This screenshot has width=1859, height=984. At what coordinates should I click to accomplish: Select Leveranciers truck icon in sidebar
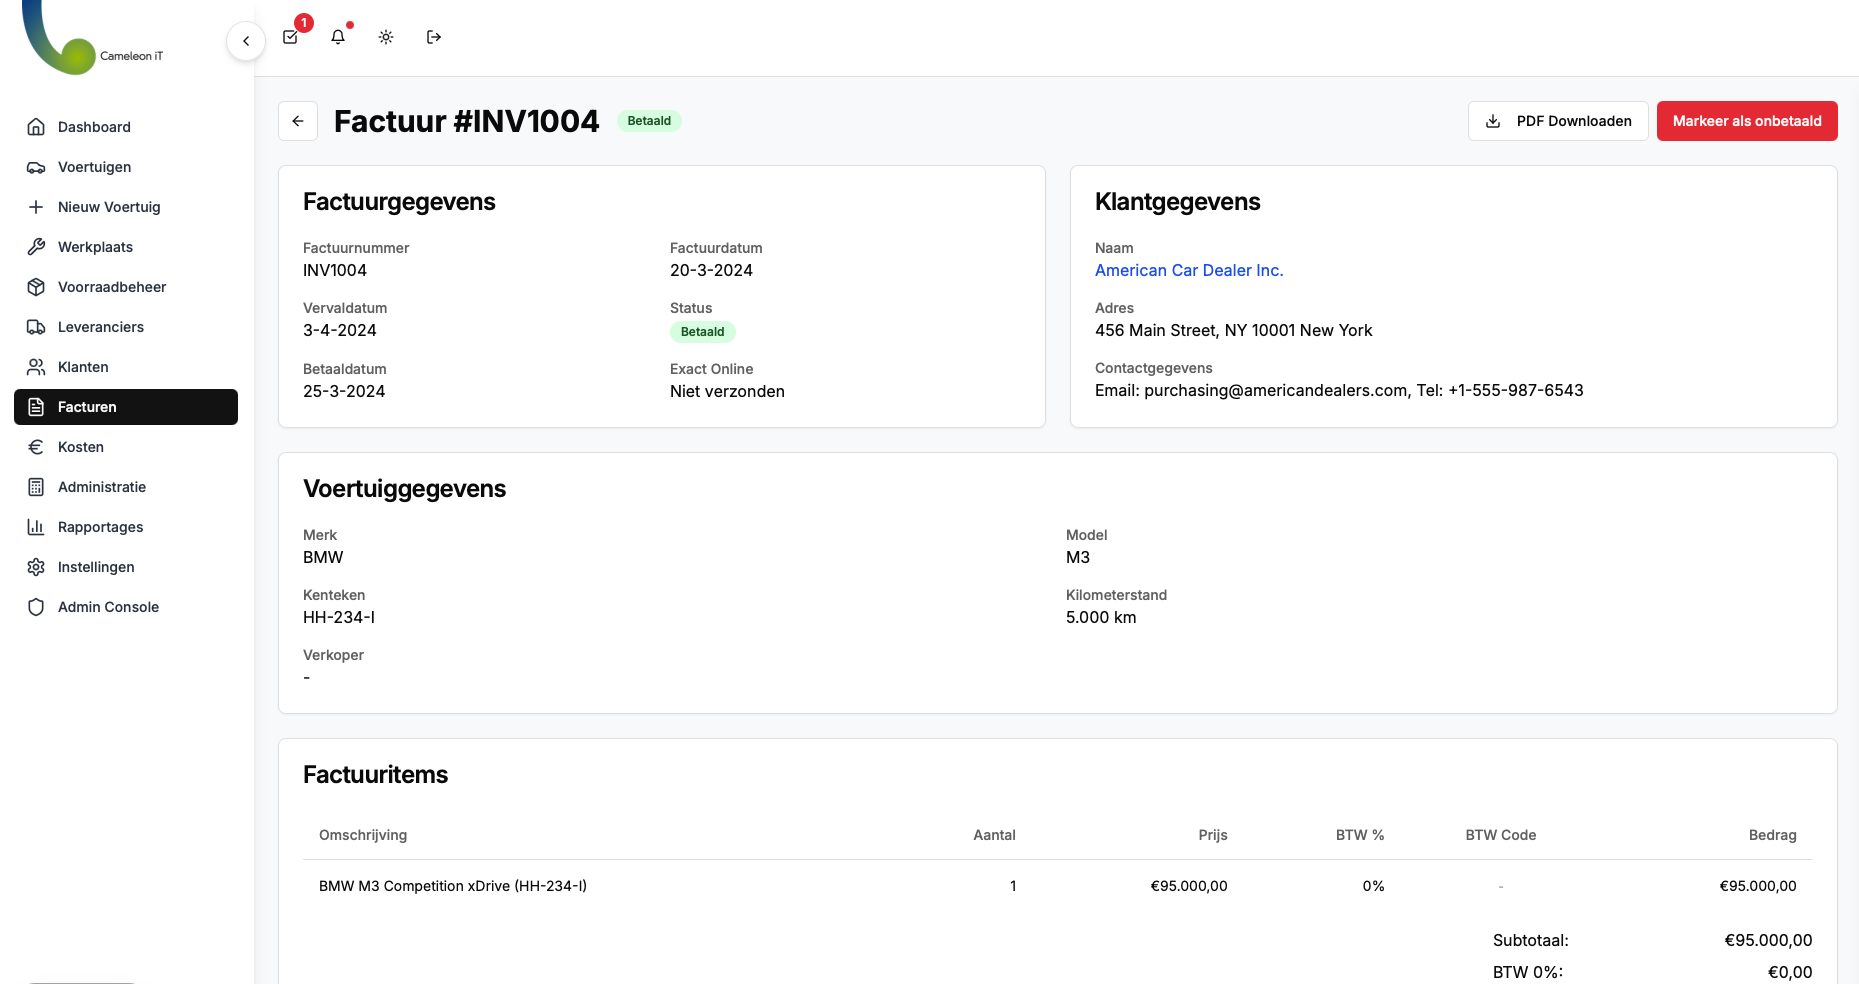click(36, 327)
